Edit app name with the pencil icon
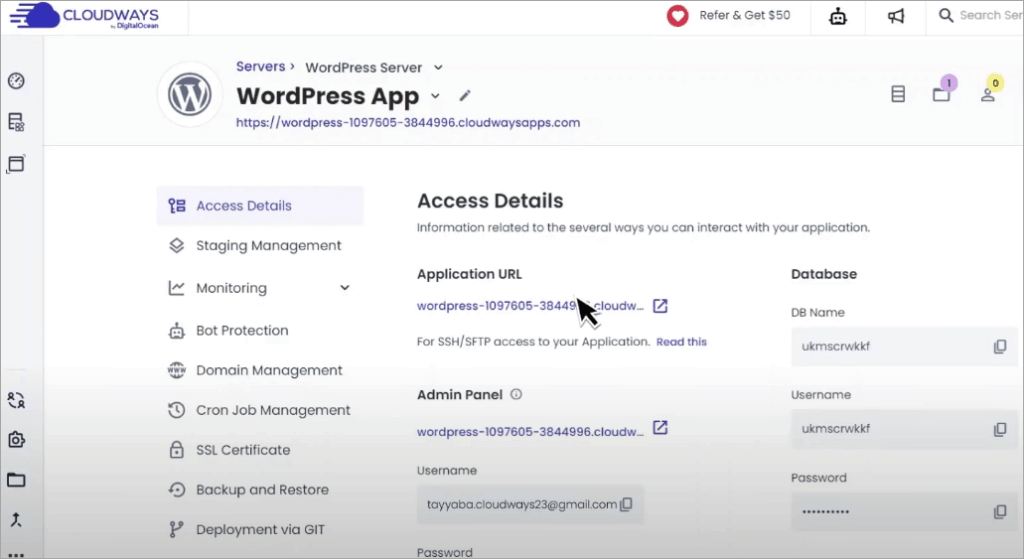The width and height of the screenshot is (1024, 559). click(464, 96)
